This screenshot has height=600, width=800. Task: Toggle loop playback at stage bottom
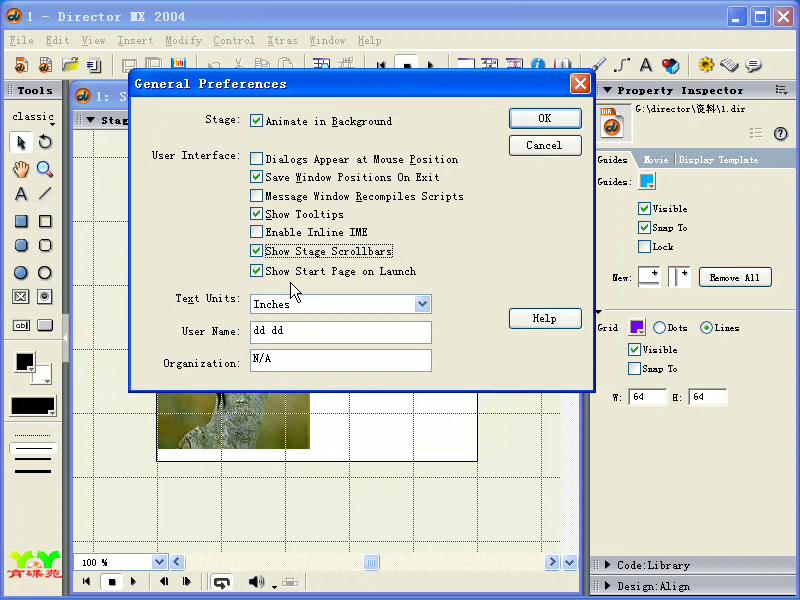point(221,582)
